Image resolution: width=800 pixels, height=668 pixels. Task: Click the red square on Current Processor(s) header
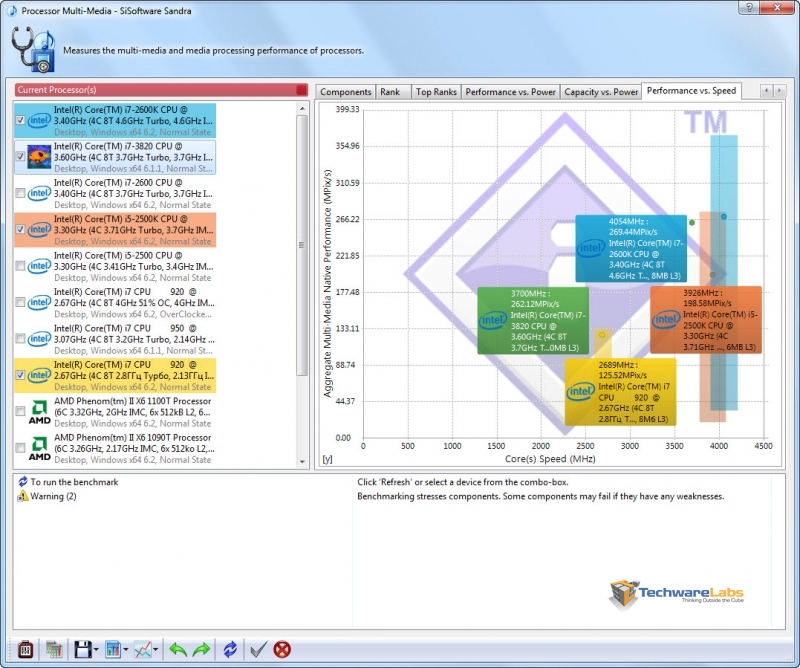pos(302,90)
